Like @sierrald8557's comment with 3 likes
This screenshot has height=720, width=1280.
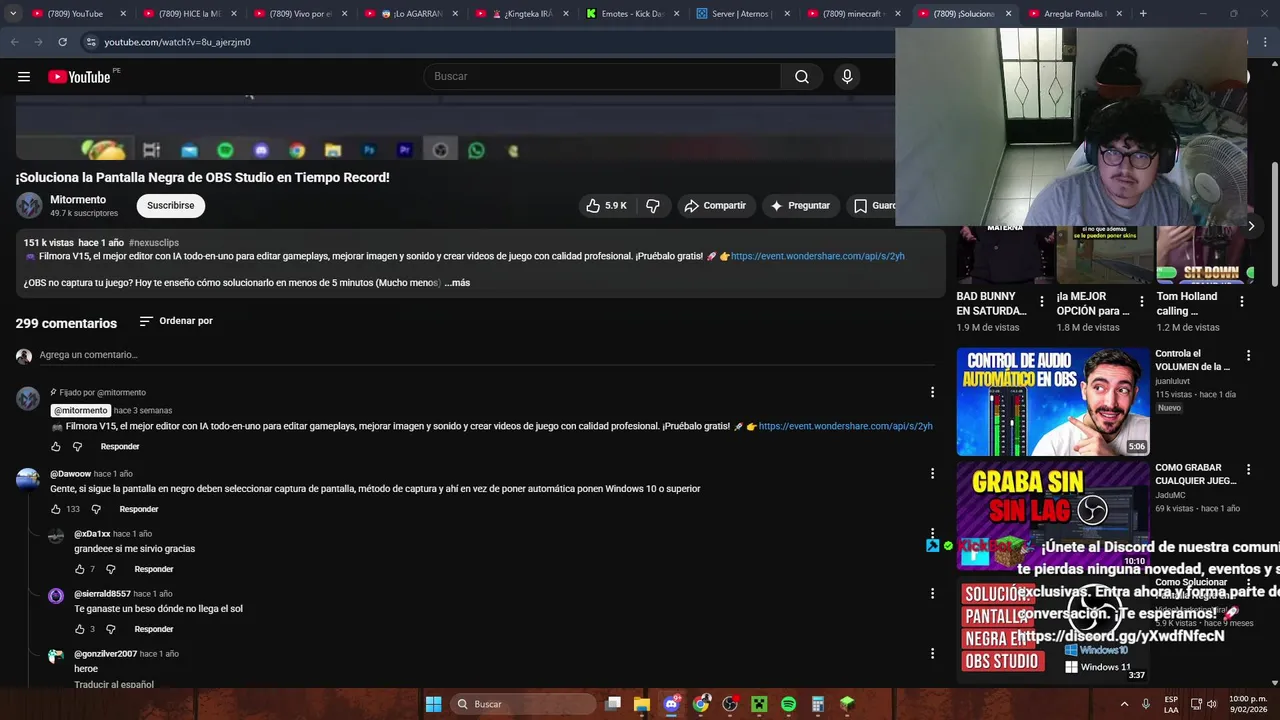click(80, 629)
